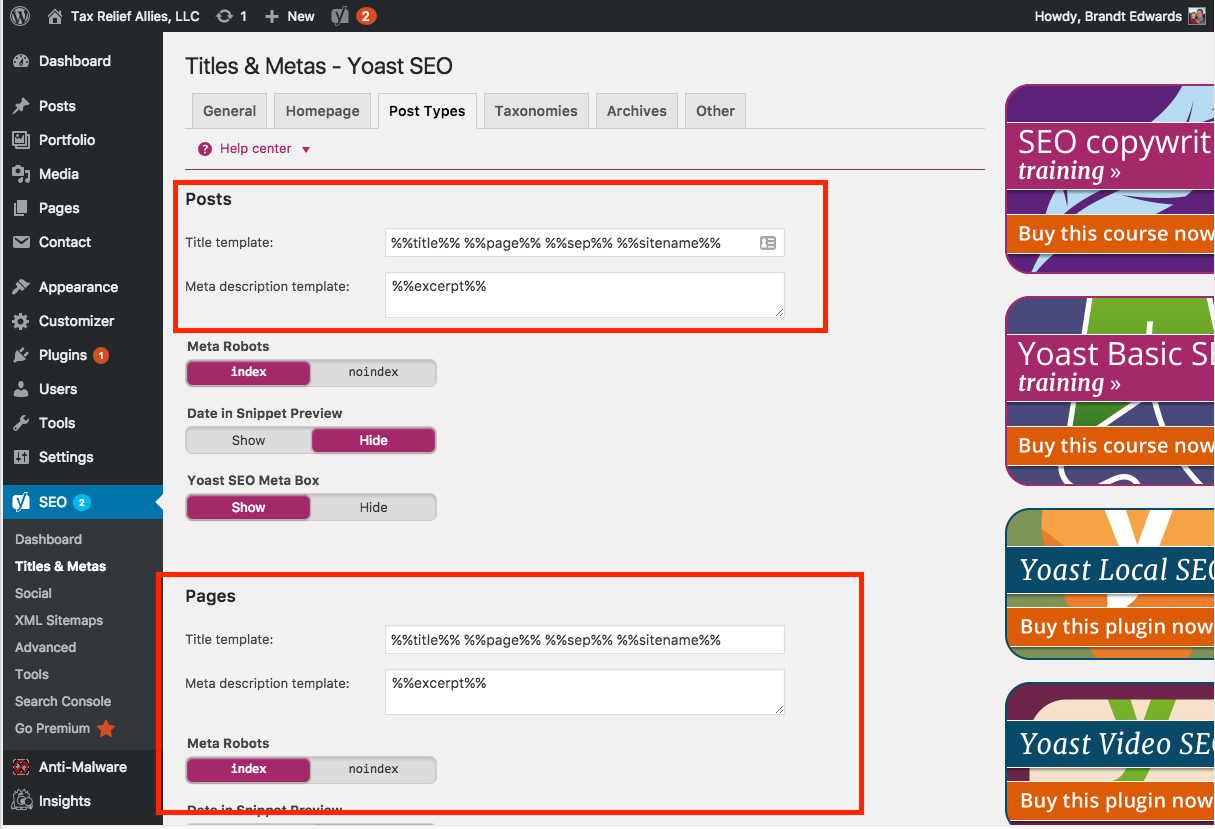
Task: Click the SEO notification count badge in sidebar
Action: [82, 502]
